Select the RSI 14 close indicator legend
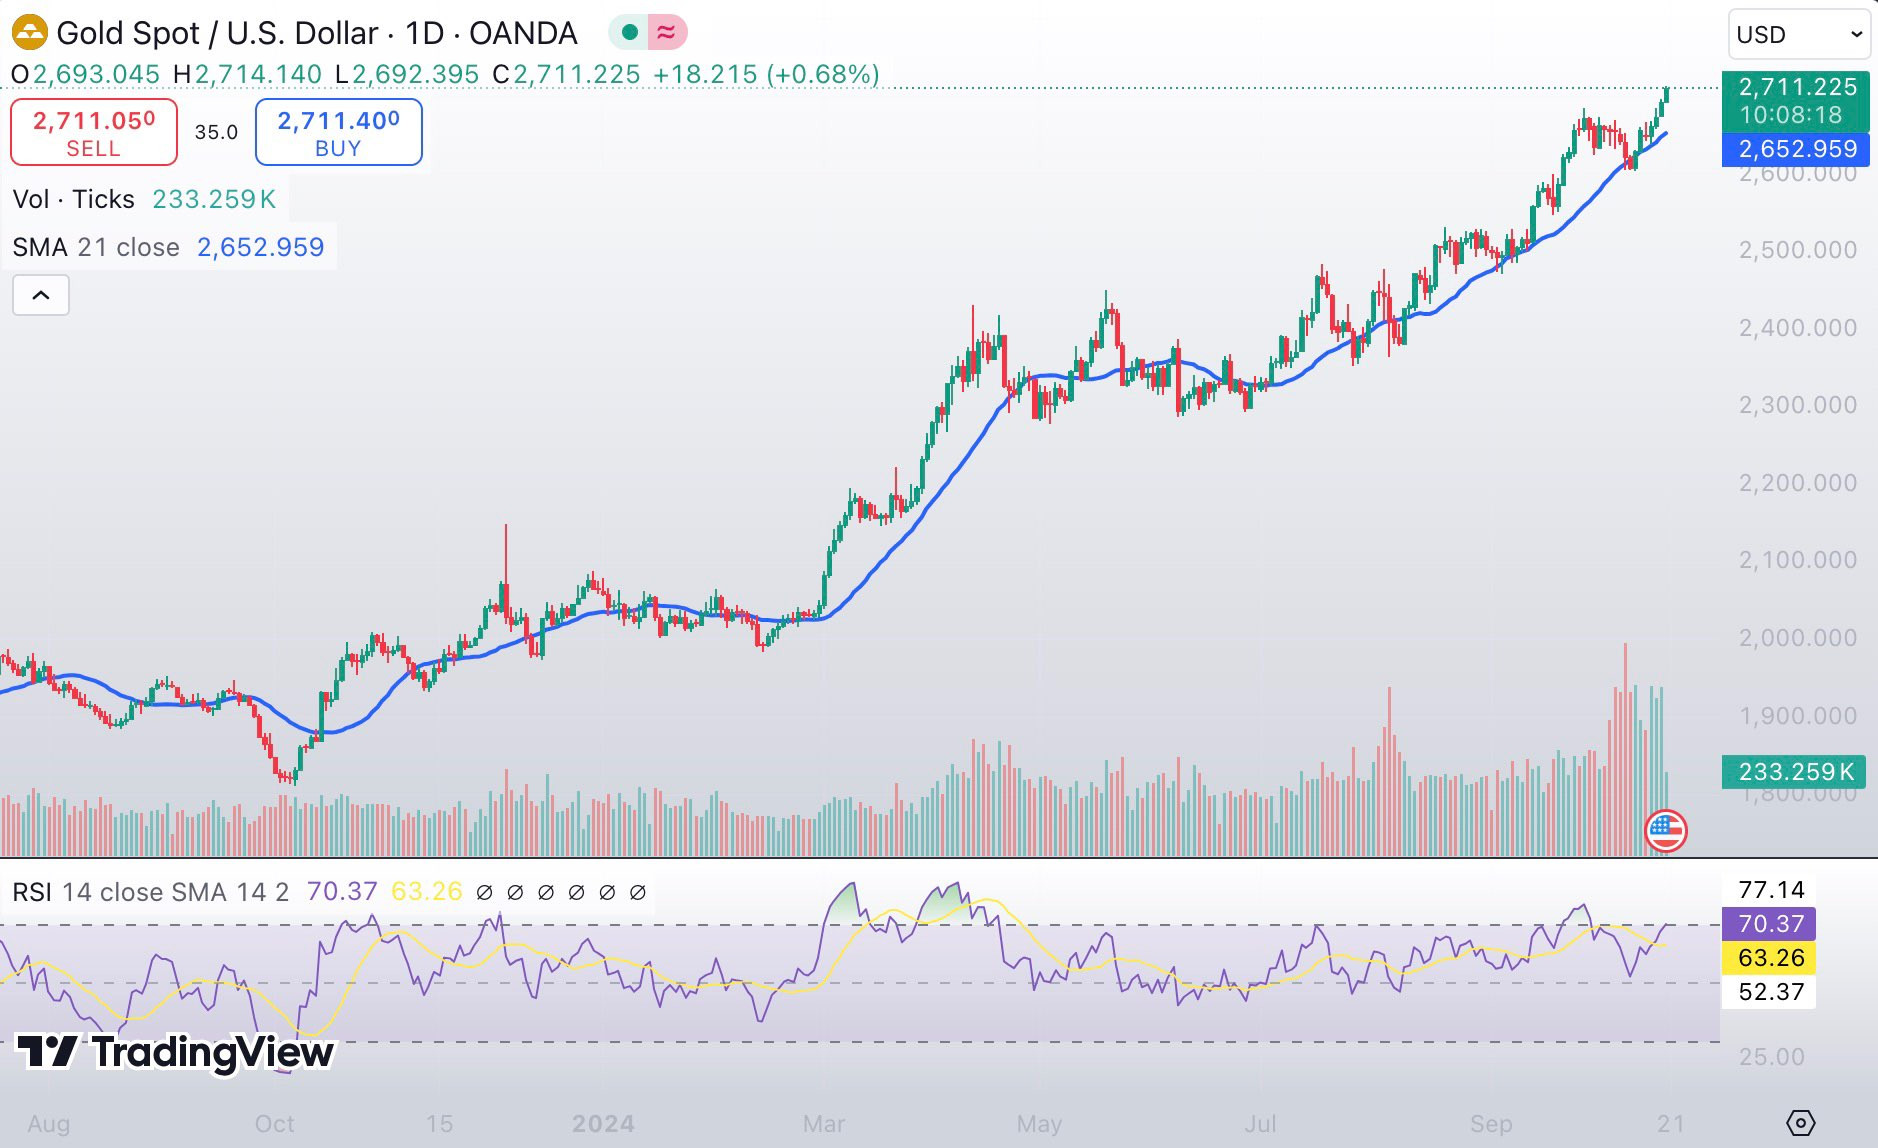Image resolution: width=1878 pixels, height=1148 pixels. pyautogui.click(x=151, y=891)
